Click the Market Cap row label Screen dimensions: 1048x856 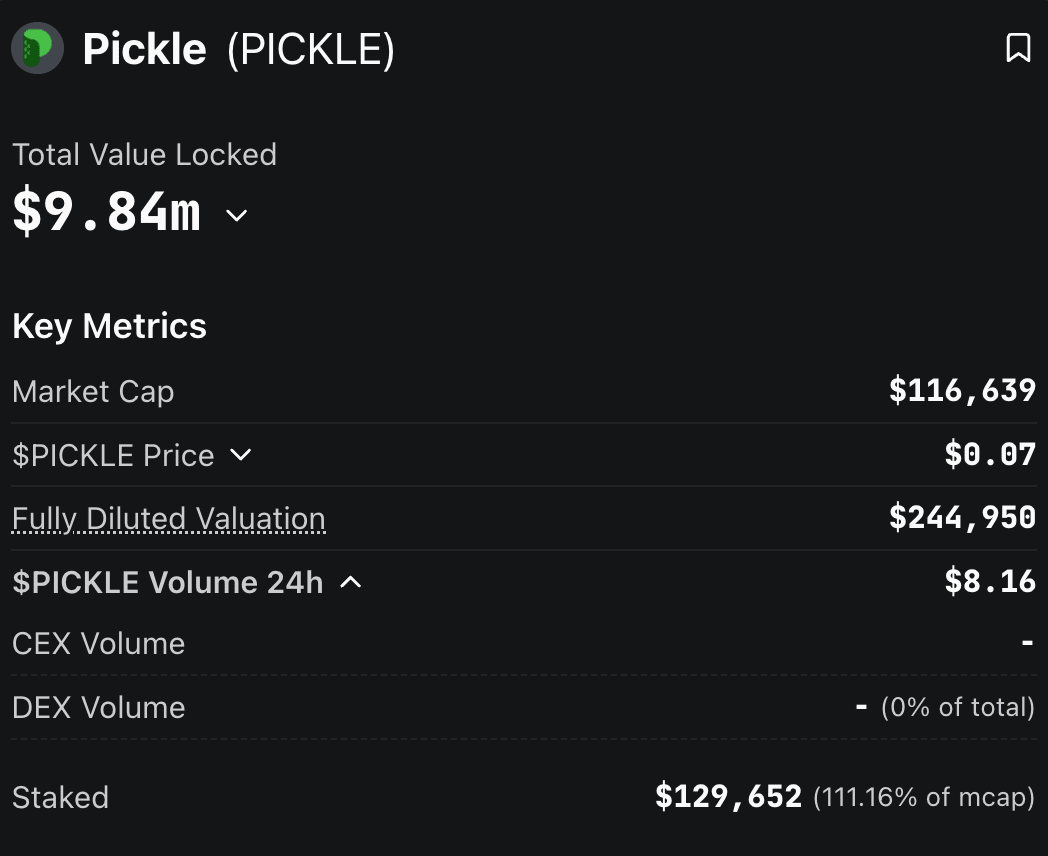93,392
